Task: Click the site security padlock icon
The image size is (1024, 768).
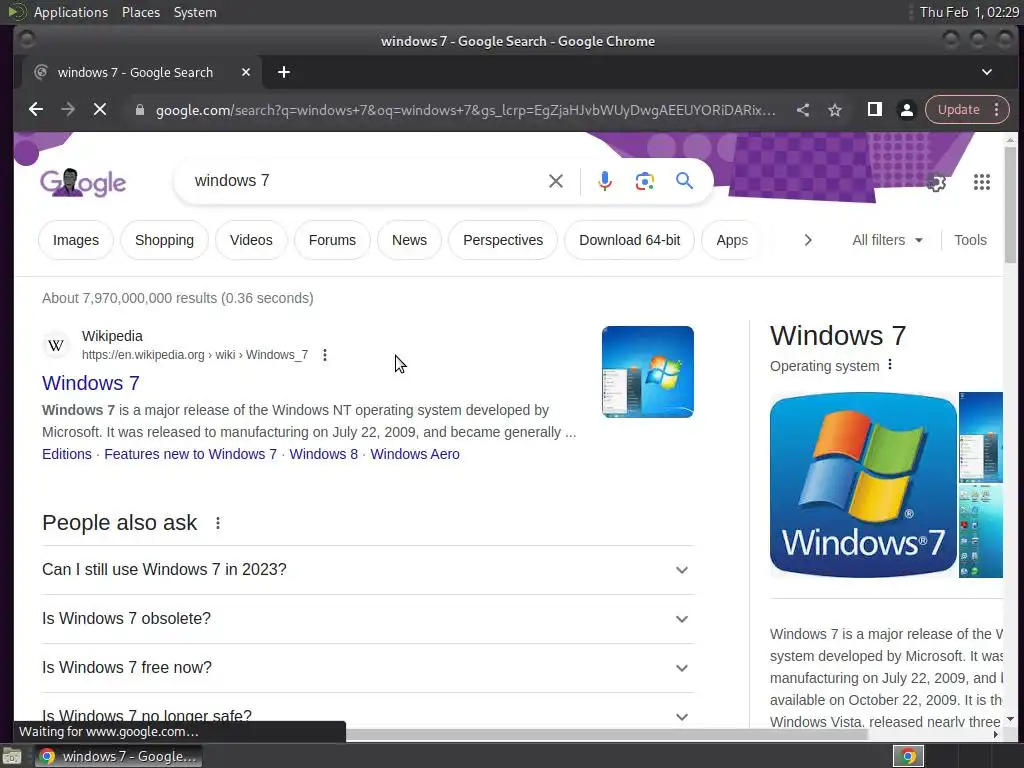Action: tap(139, 110)
